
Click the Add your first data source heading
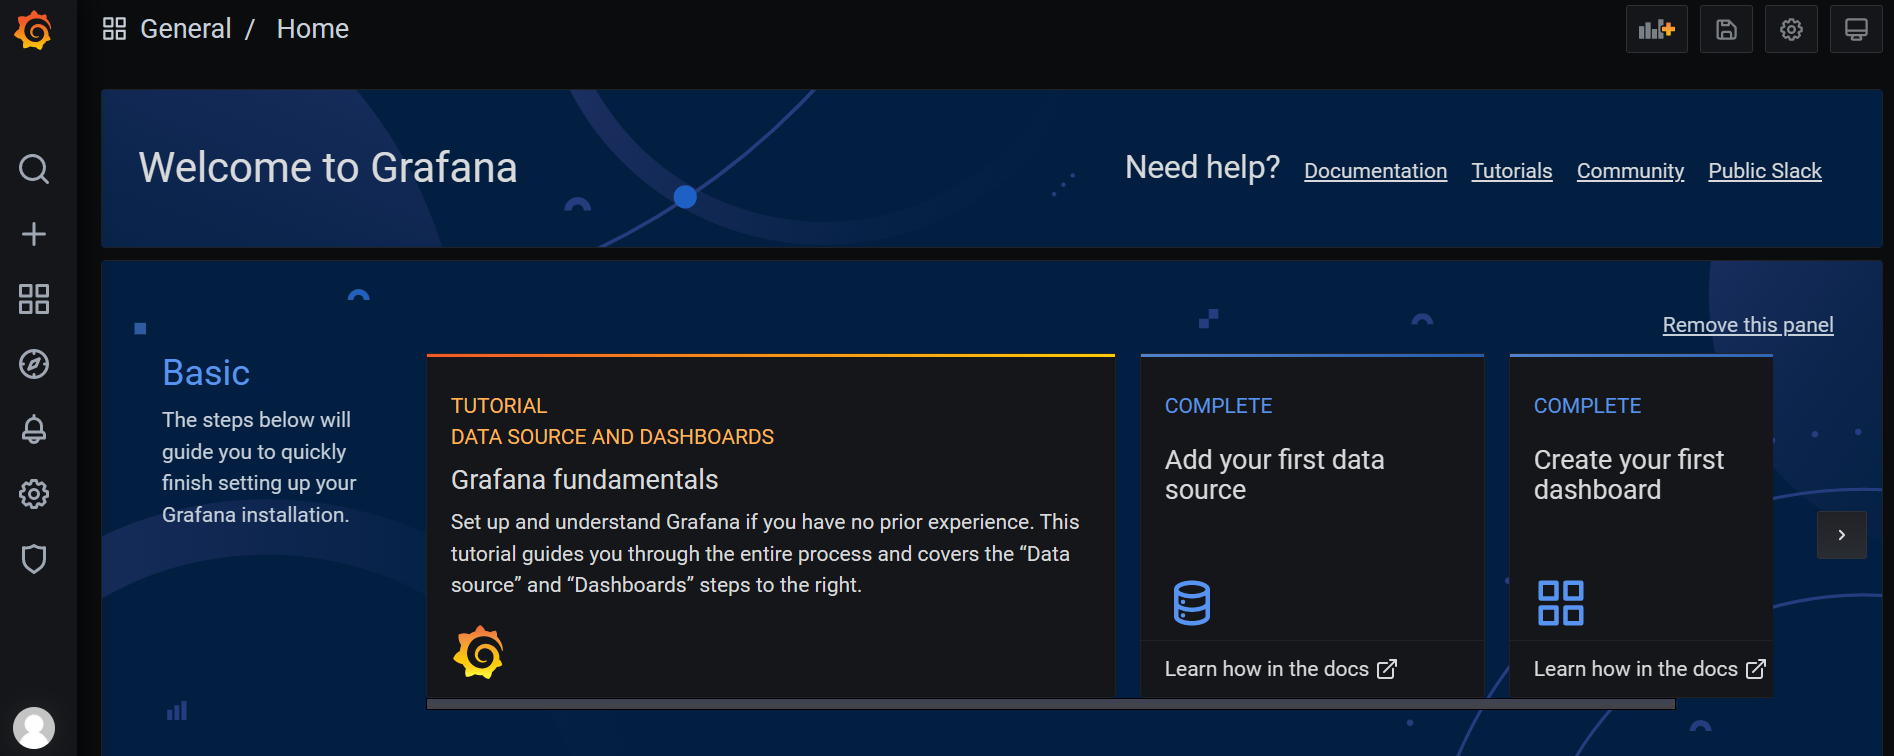(1275, 475)
